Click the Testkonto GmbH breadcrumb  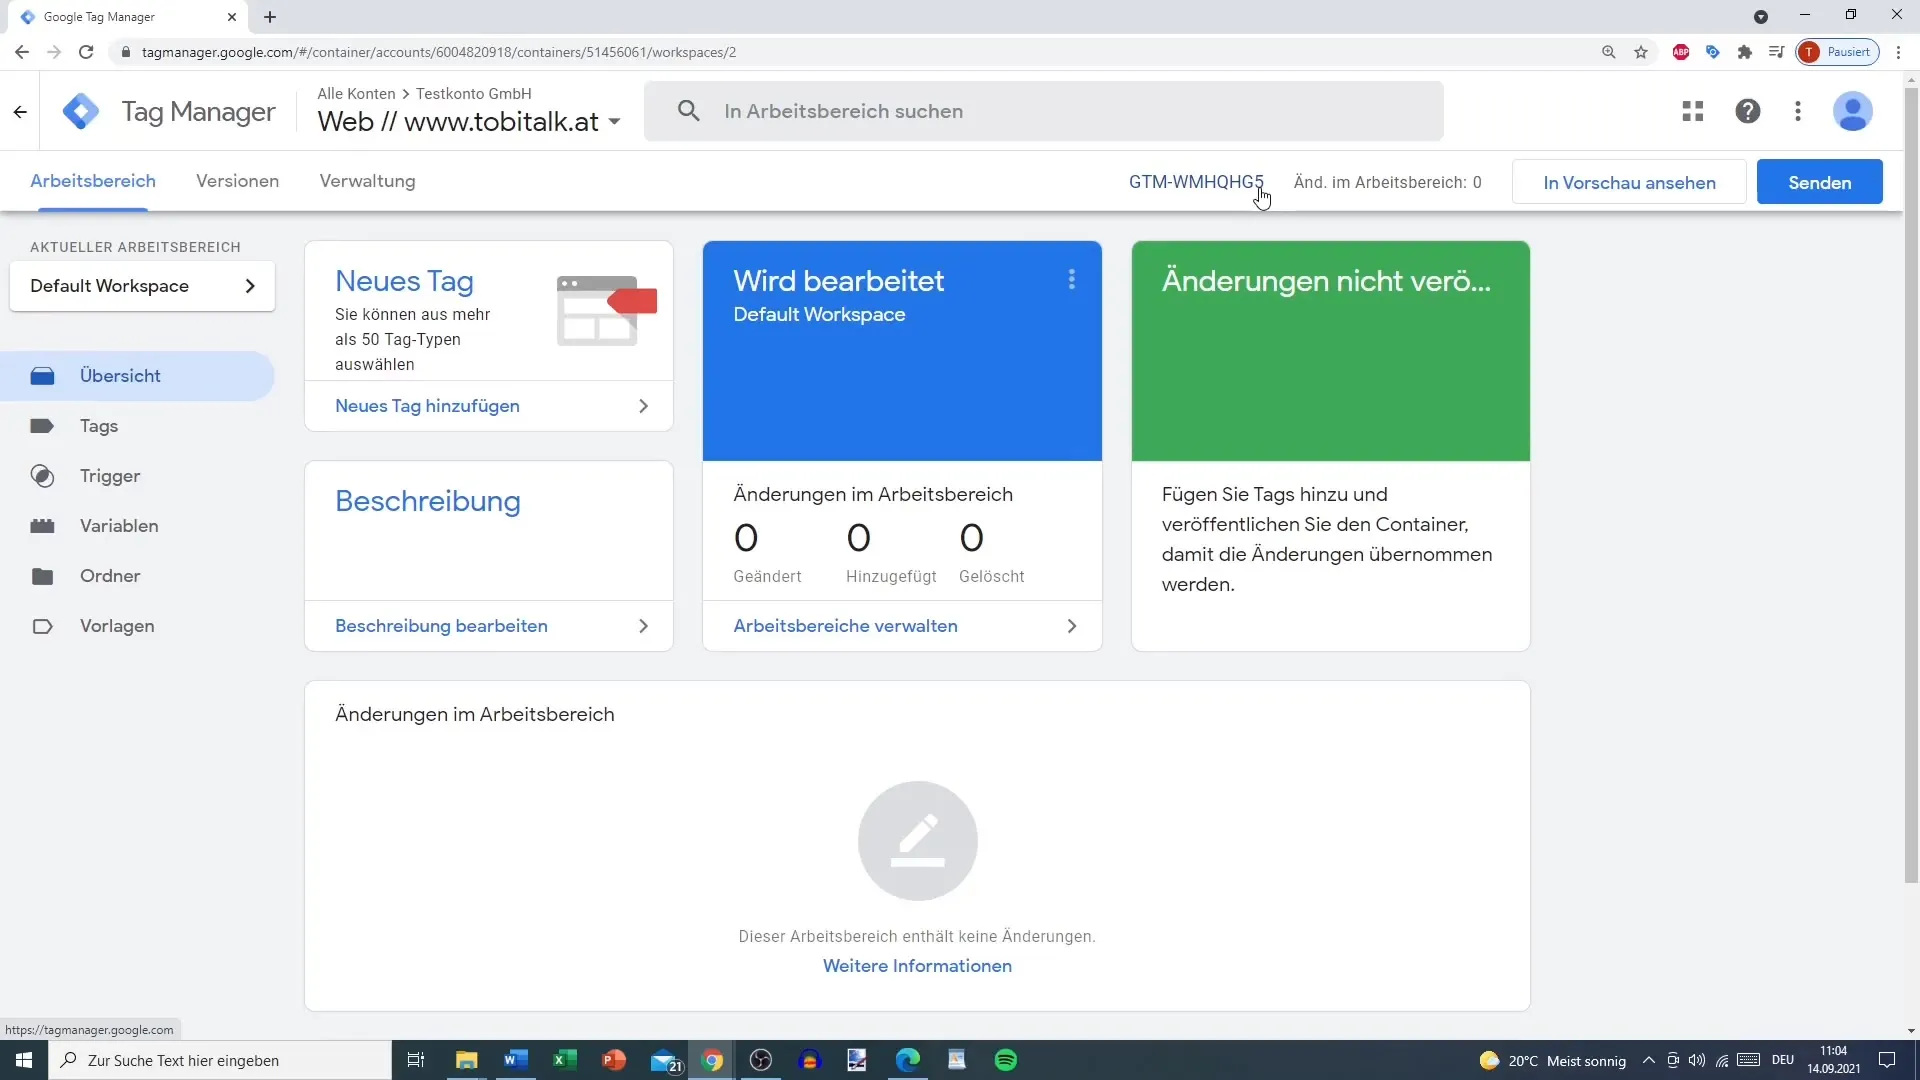[x=473, y=93]
